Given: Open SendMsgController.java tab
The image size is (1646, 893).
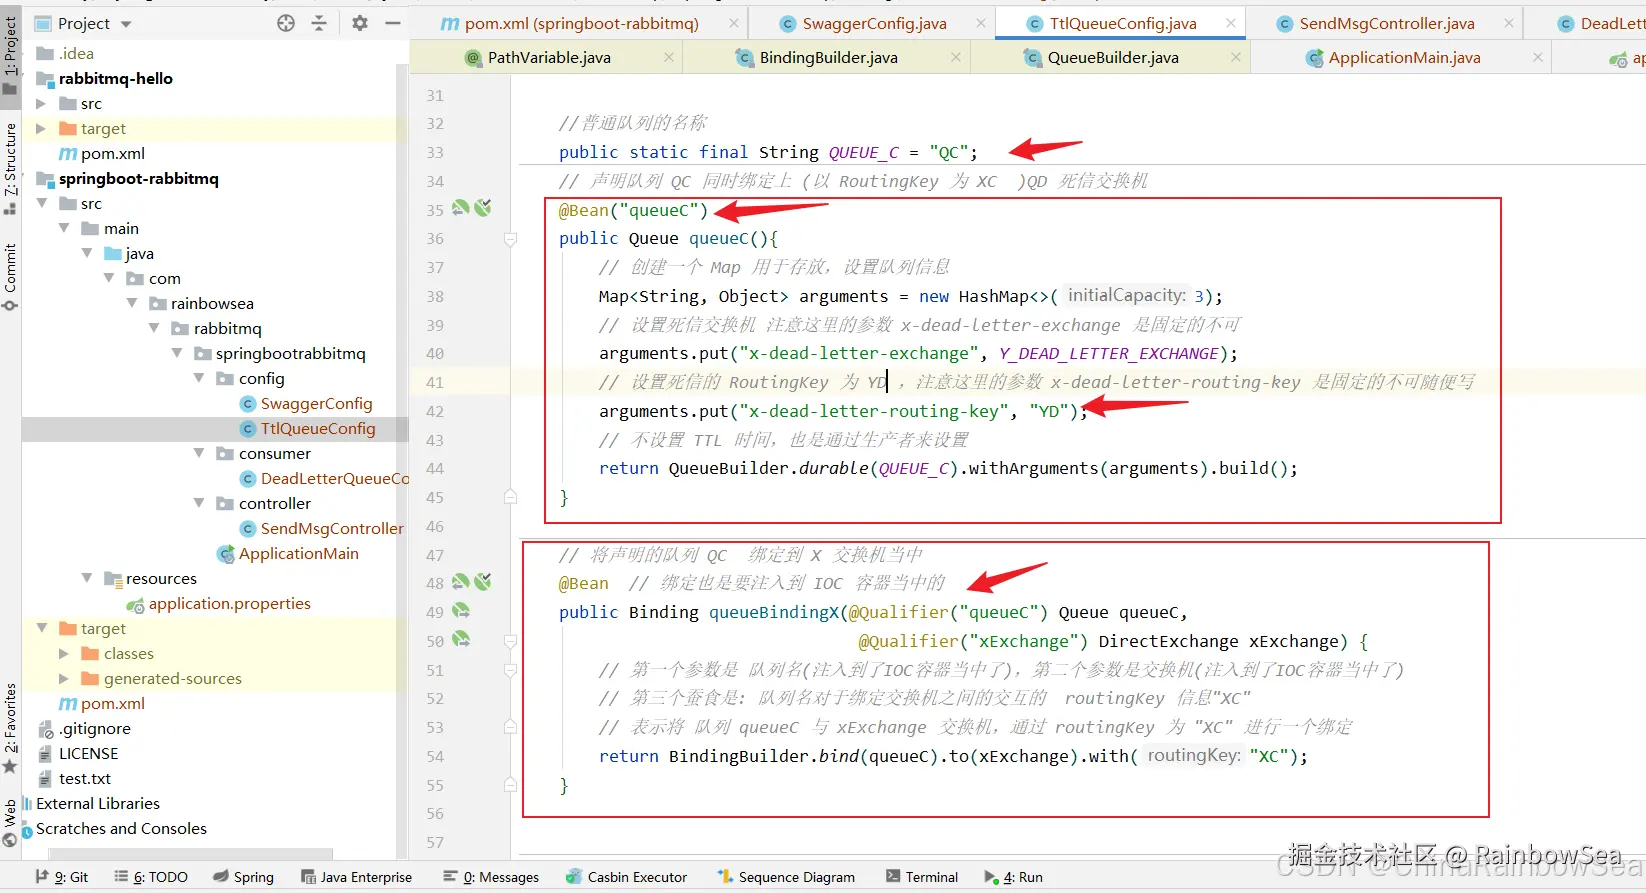Looking at the screenshot, I should click(x=1386, y=23).
